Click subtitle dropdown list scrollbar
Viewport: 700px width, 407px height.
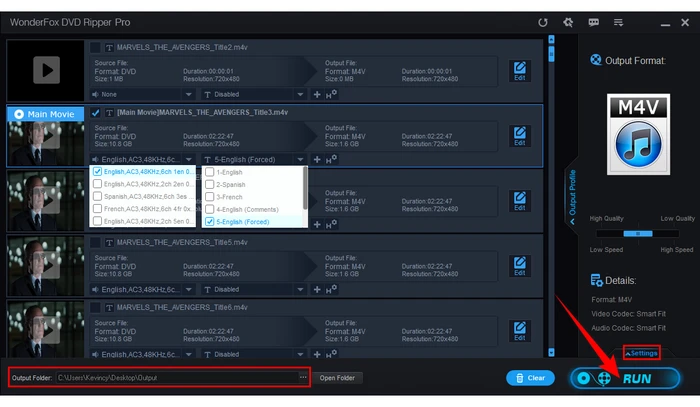point(305,188)
